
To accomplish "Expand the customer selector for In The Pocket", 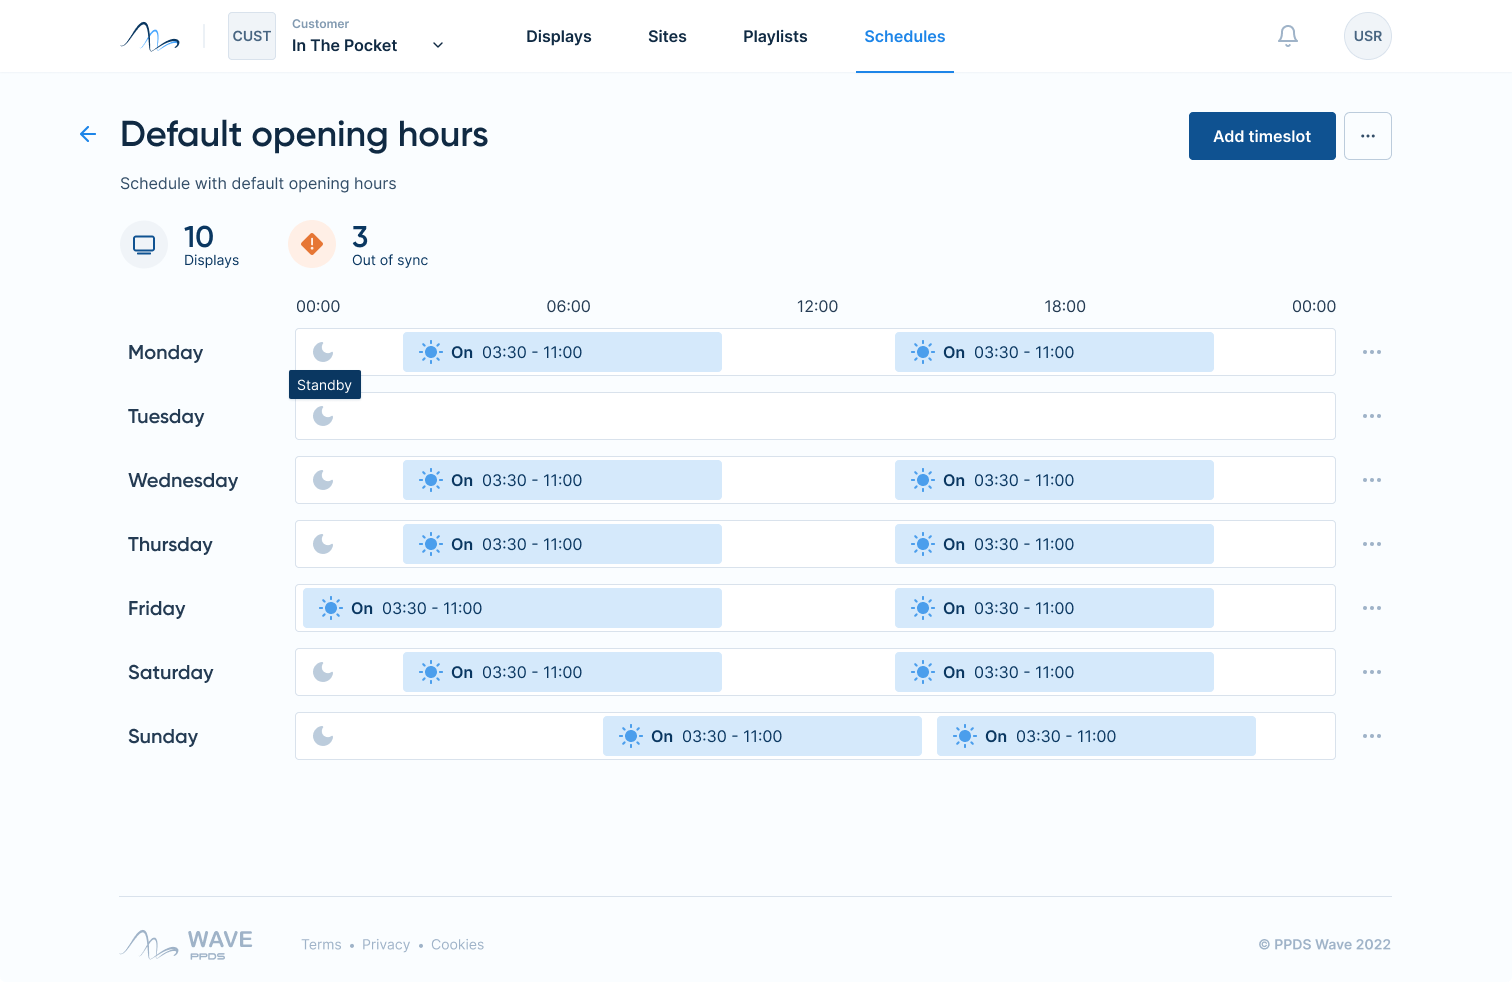I will pyautogui.click(x=438, y=44).
